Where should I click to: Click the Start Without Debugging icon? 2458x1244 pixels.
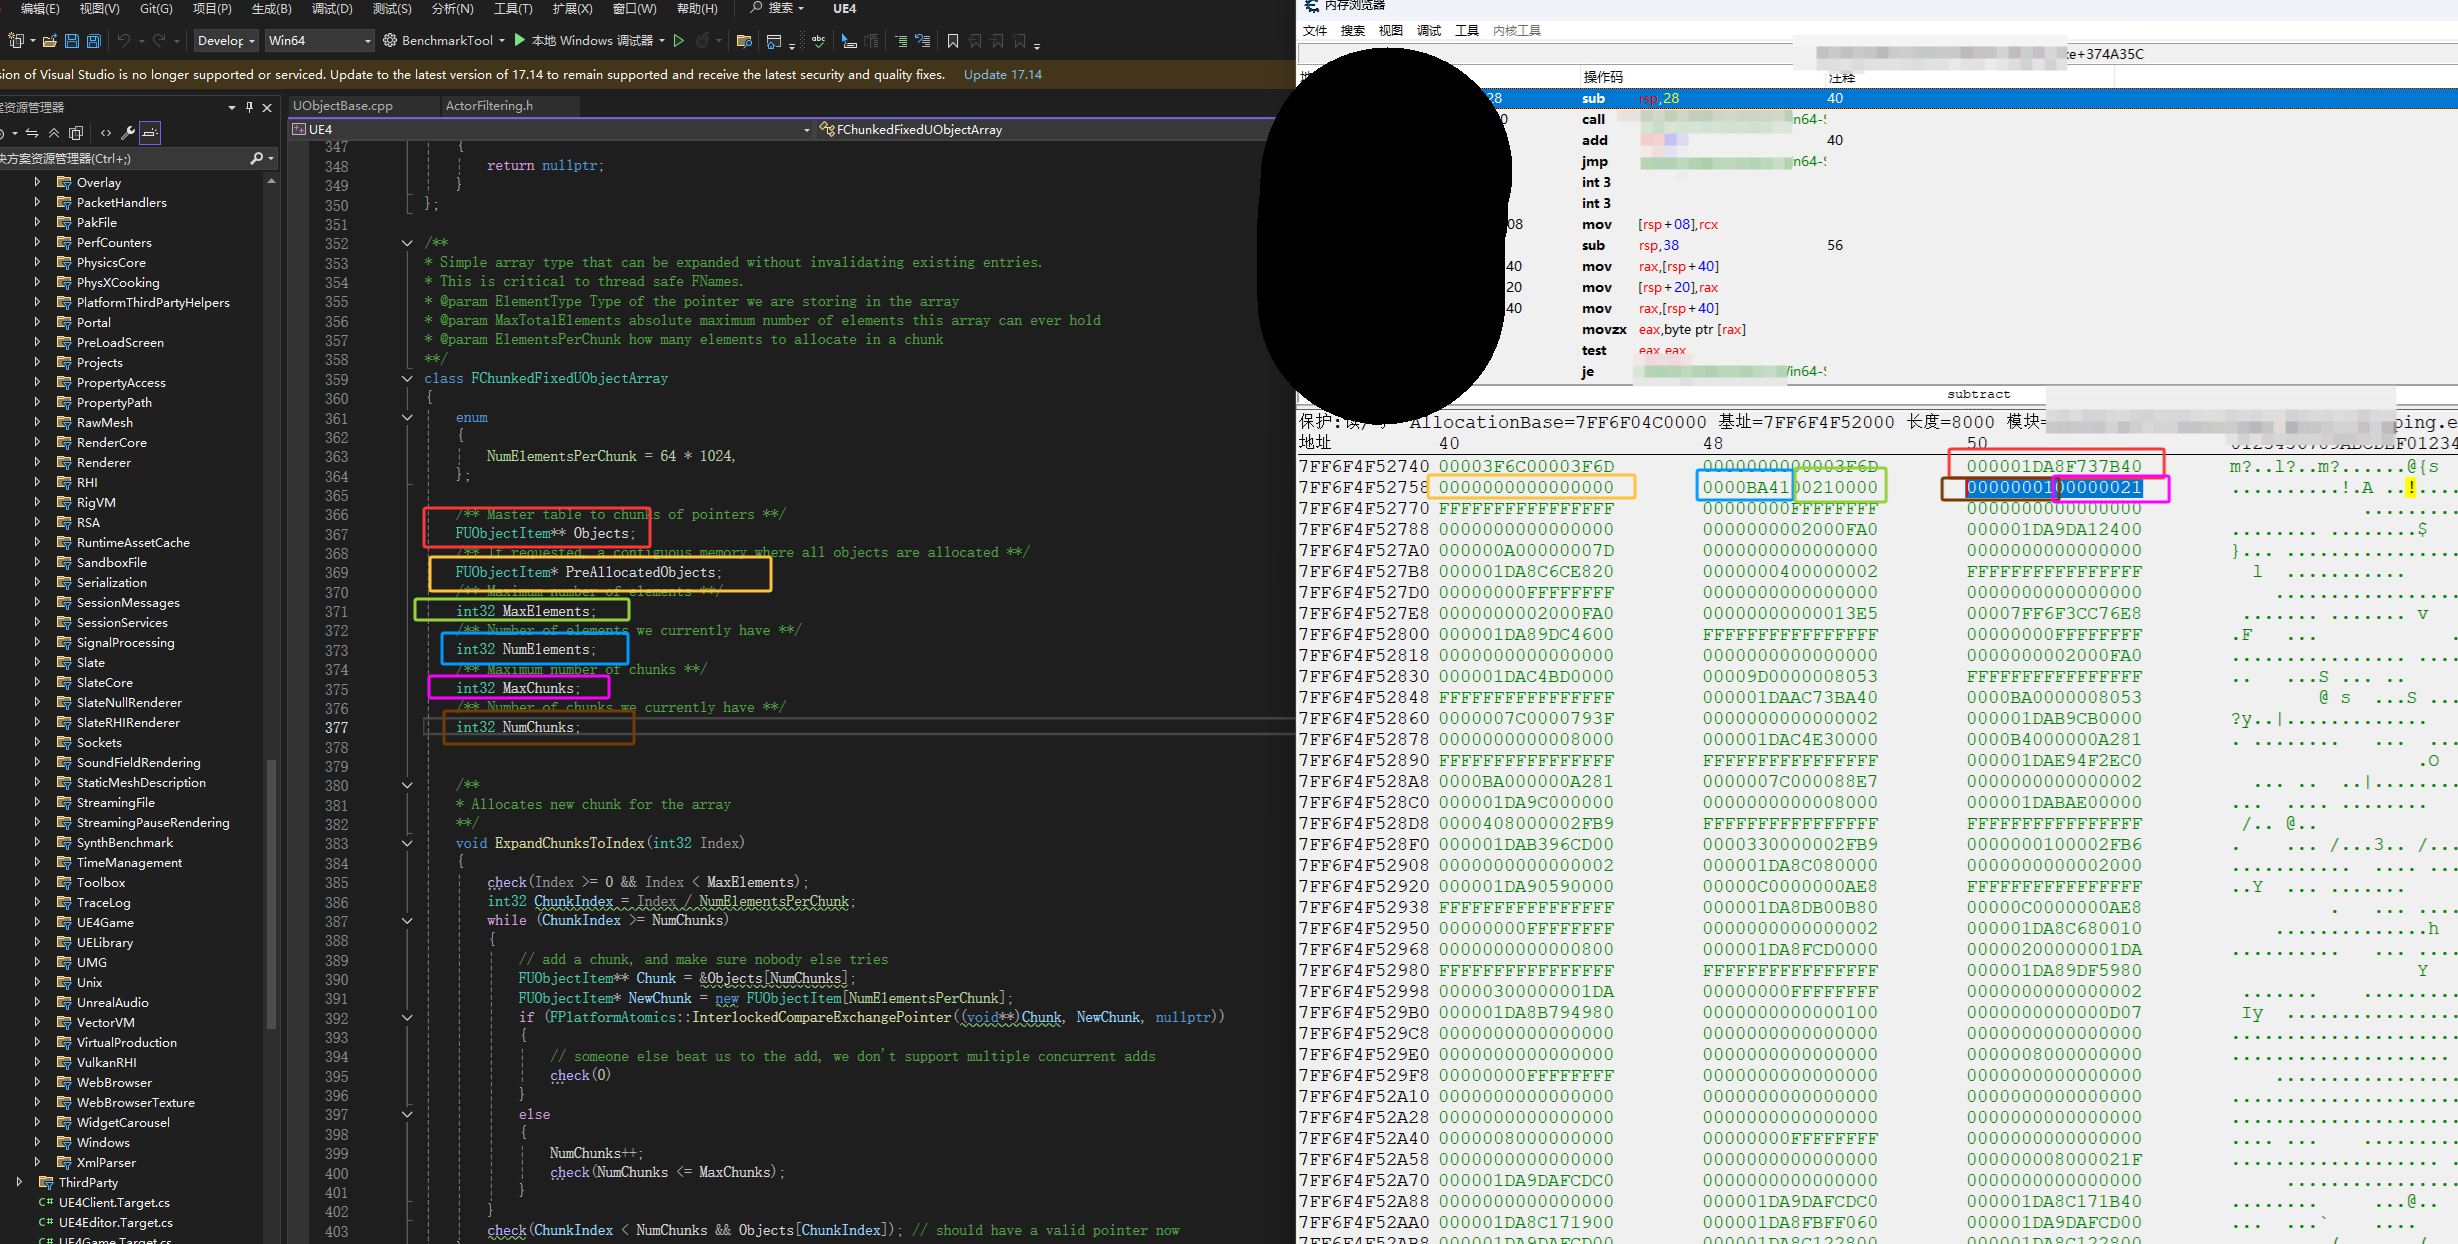point(679,41)
